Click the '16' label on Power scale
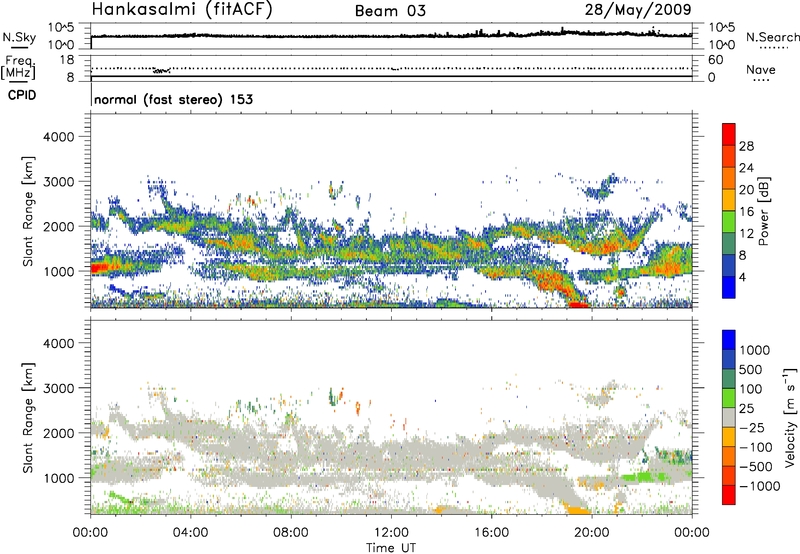 pos(746,212)
